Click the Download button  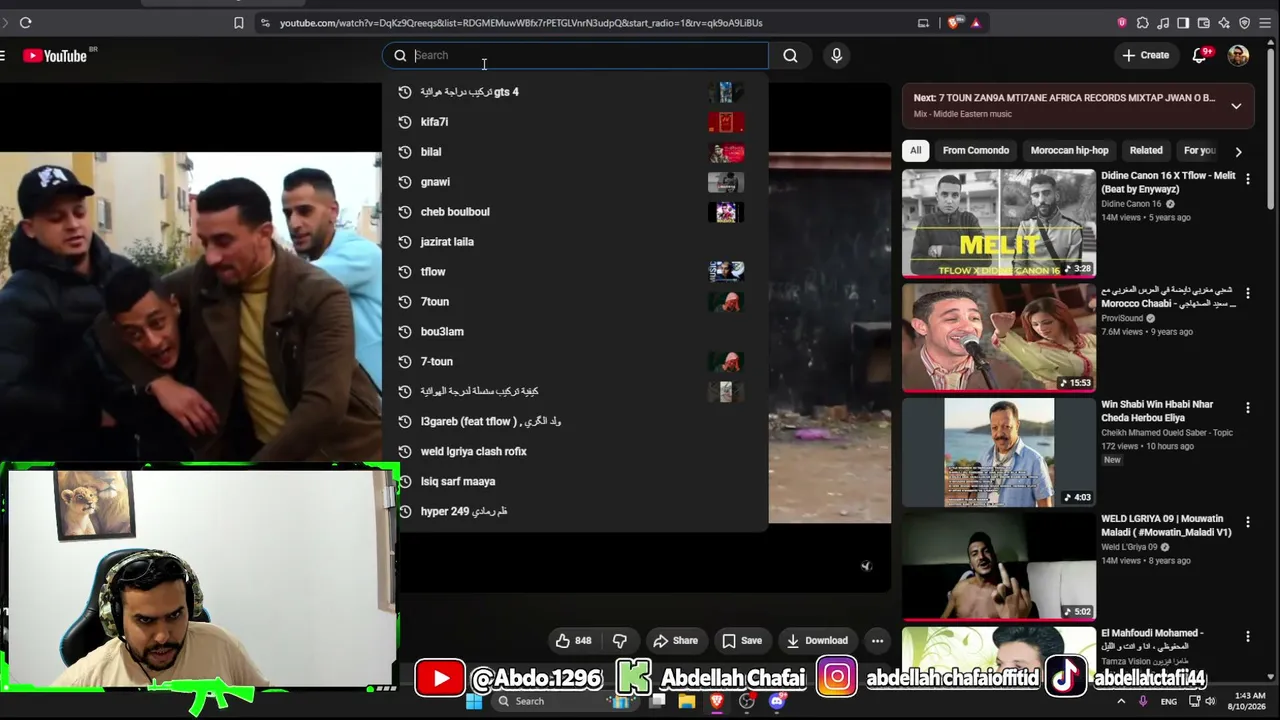(x=817, y=641)
